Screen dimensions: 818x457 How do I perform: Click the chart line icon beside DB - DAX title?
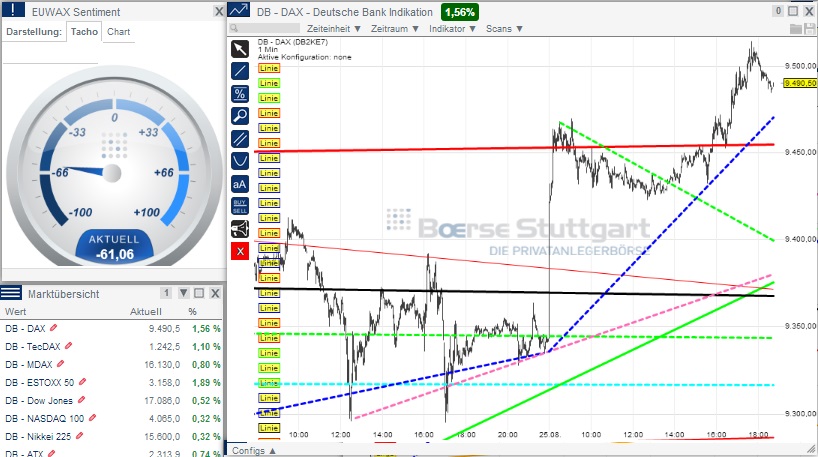point(238,10)
